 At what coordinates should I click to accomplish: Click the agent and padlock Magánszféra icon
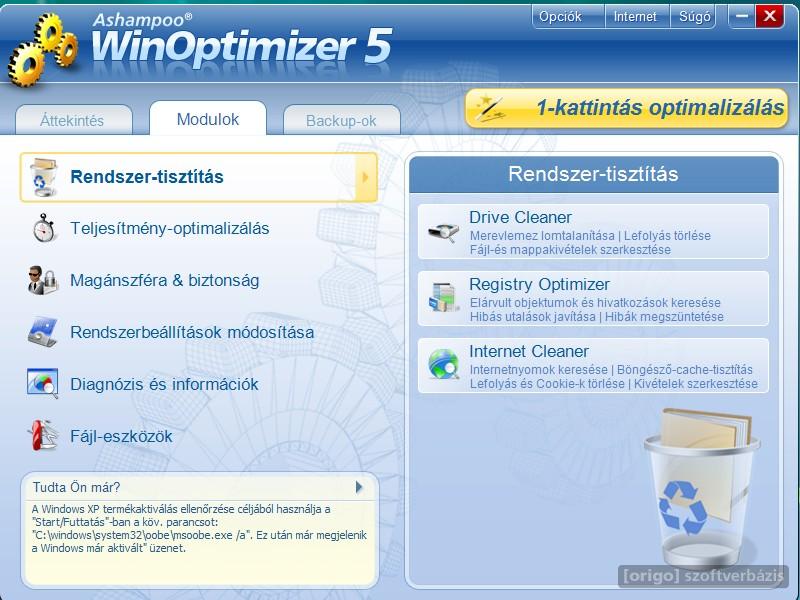43,280
